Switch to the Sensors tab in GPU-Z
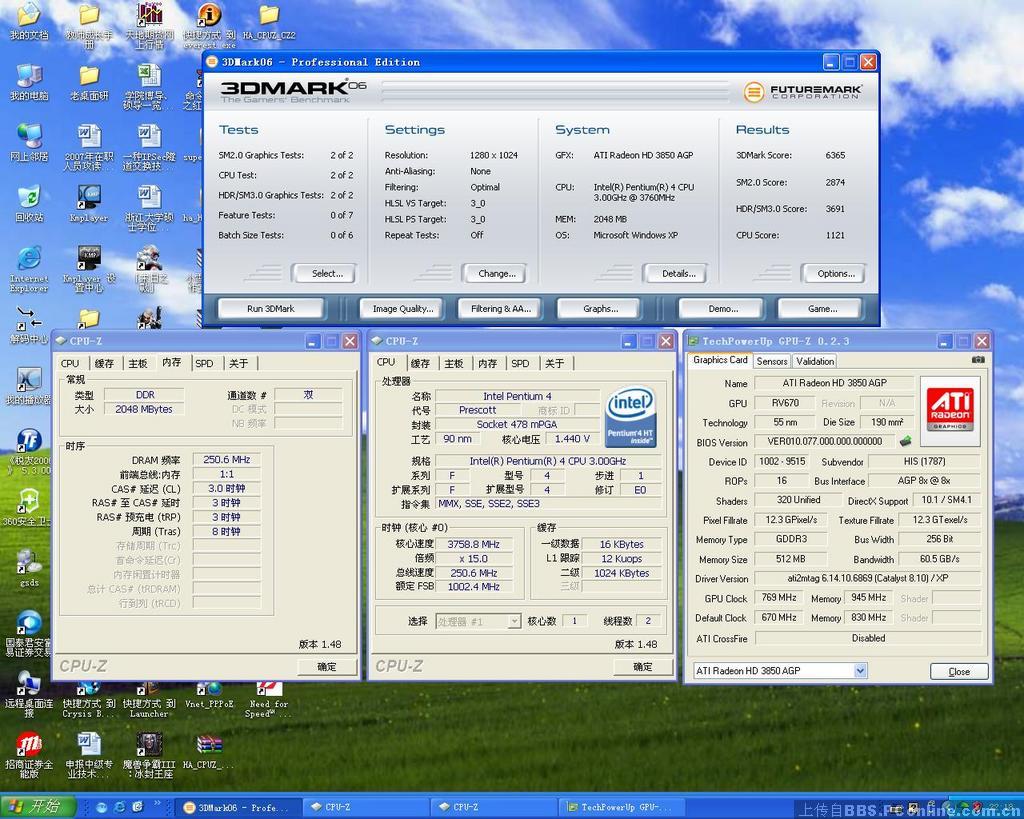Viewport: 1024px width, 819px height. 771,361
